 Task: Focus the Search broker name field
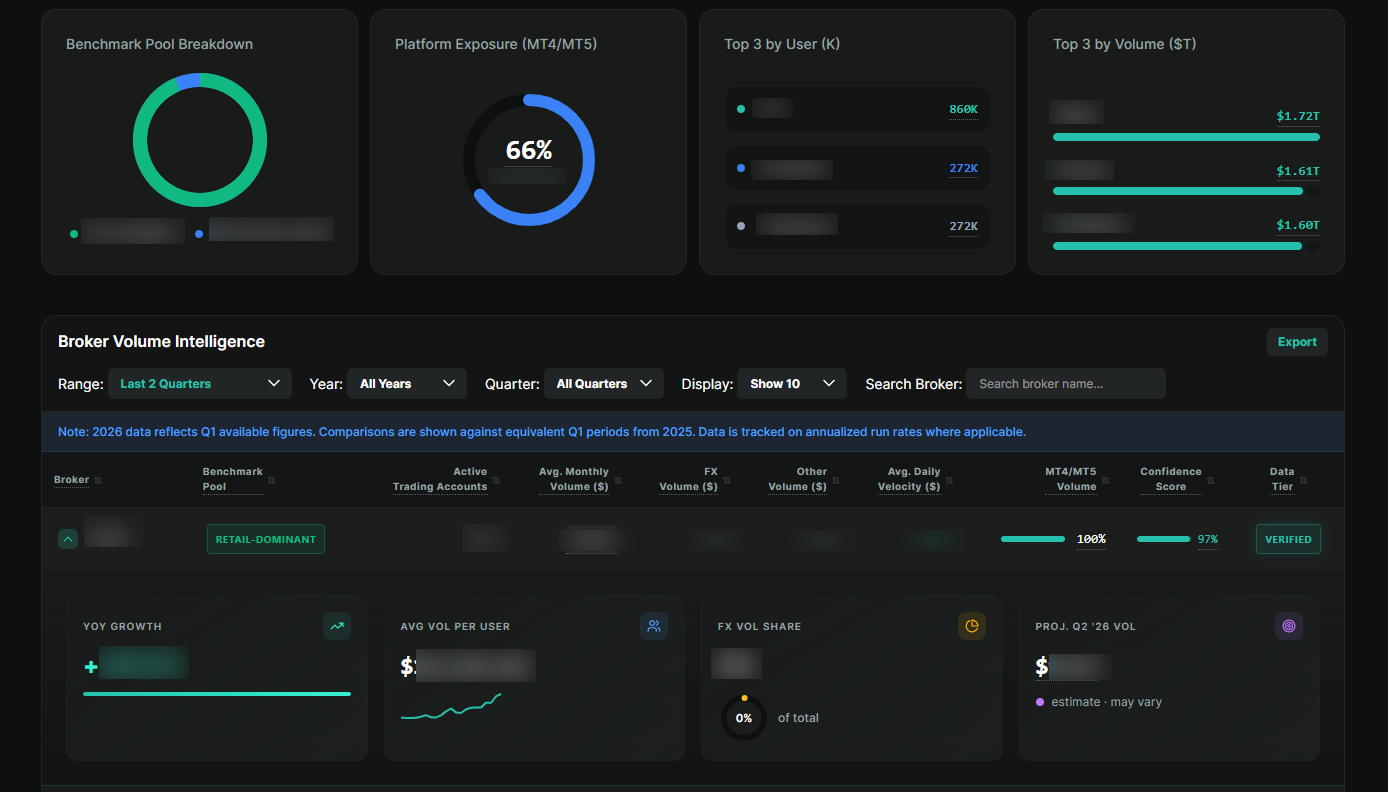tap(1066, 384)
